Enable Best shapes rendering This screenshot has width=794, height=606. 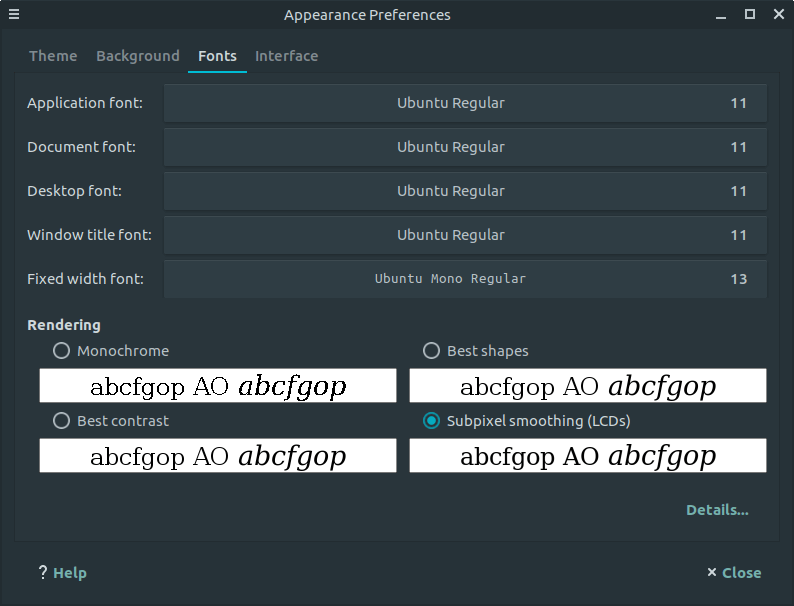432,351
